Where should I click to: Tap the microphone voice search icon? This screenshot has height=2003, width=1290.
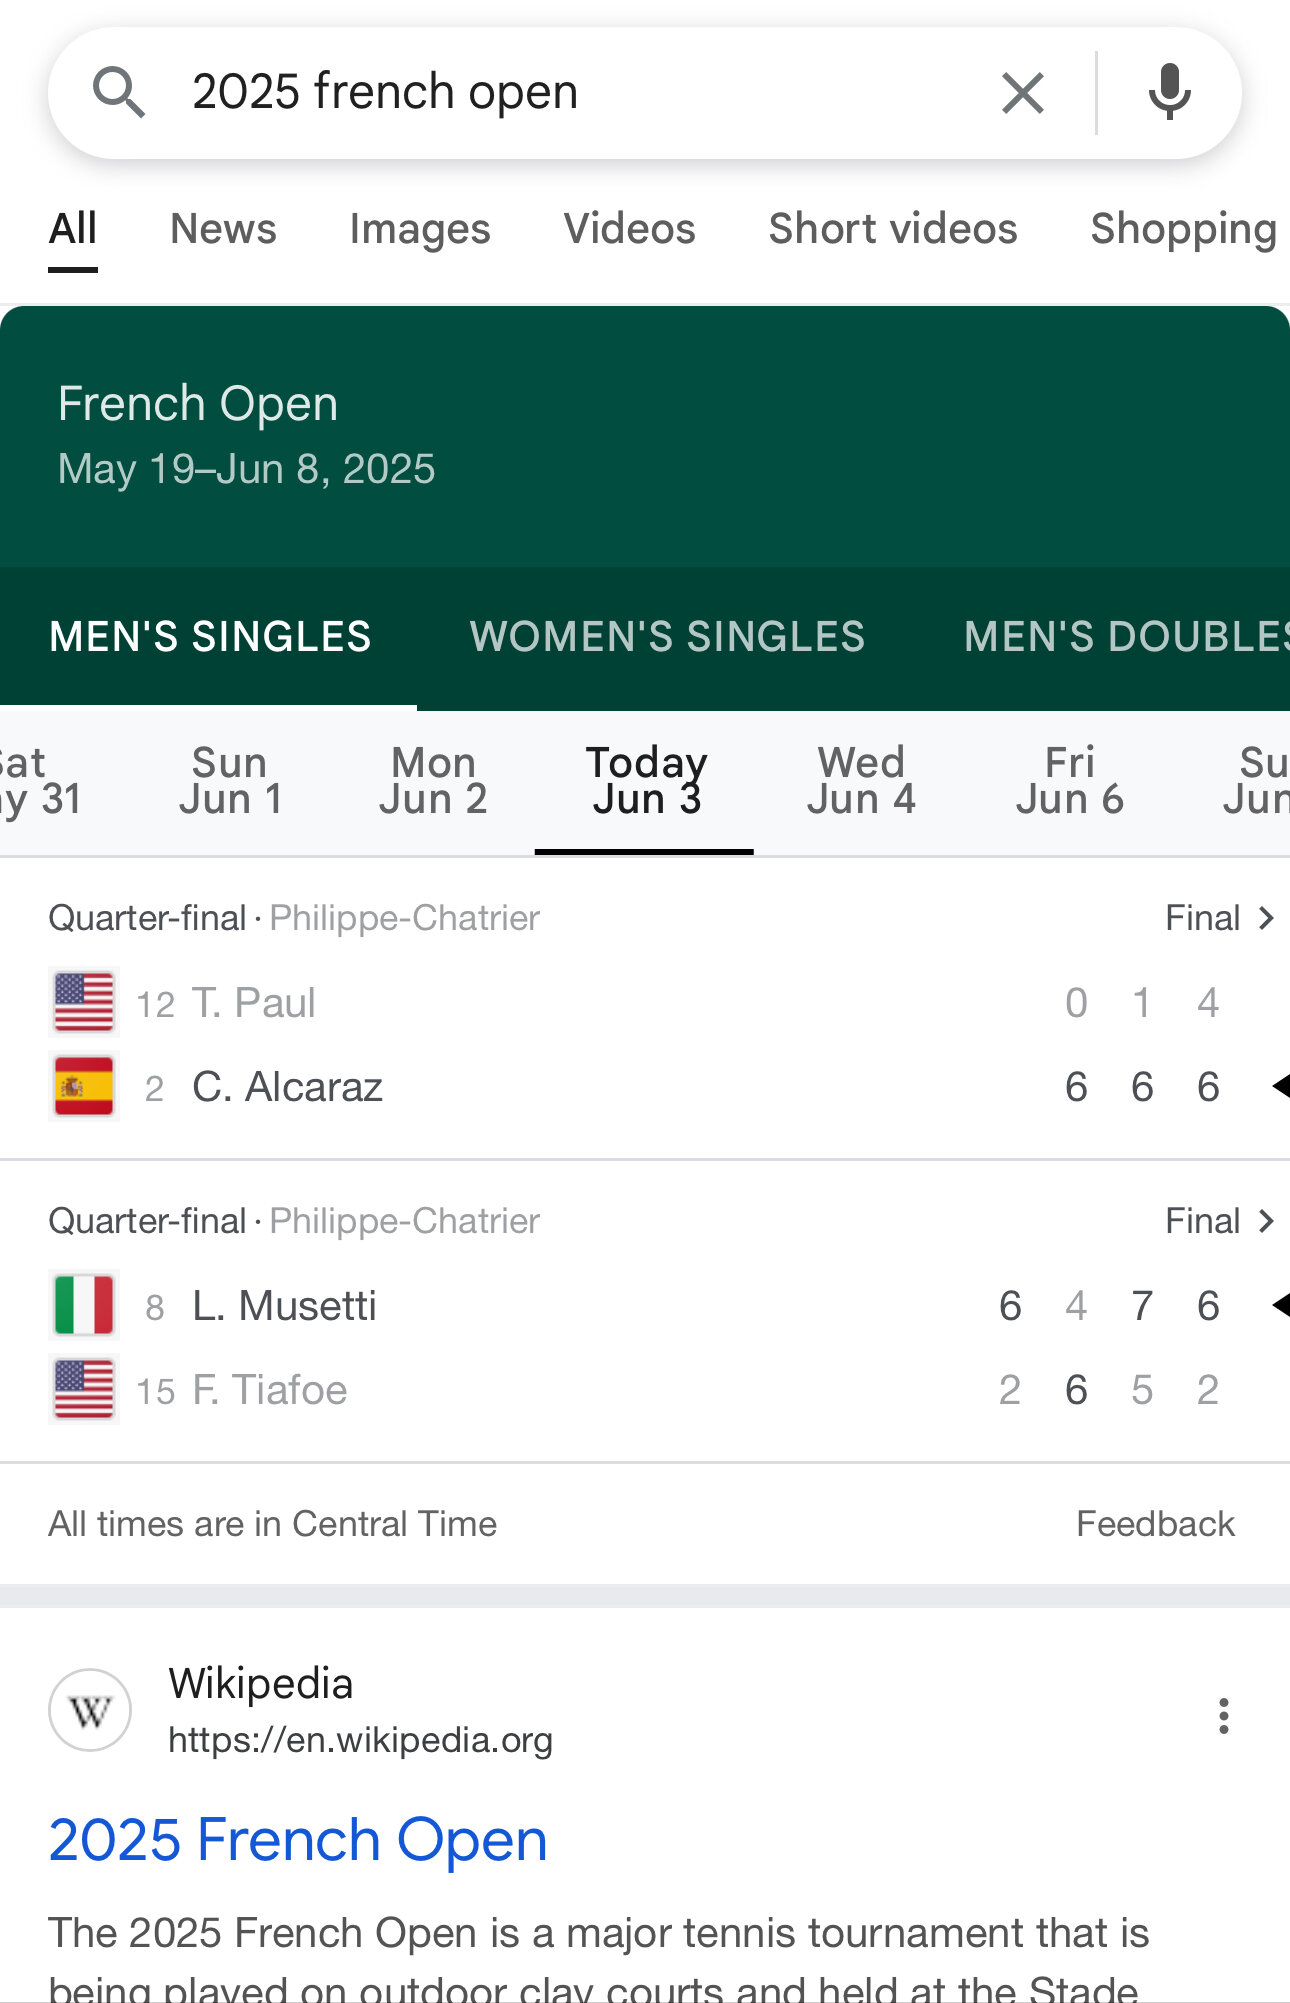(1169, 93)
